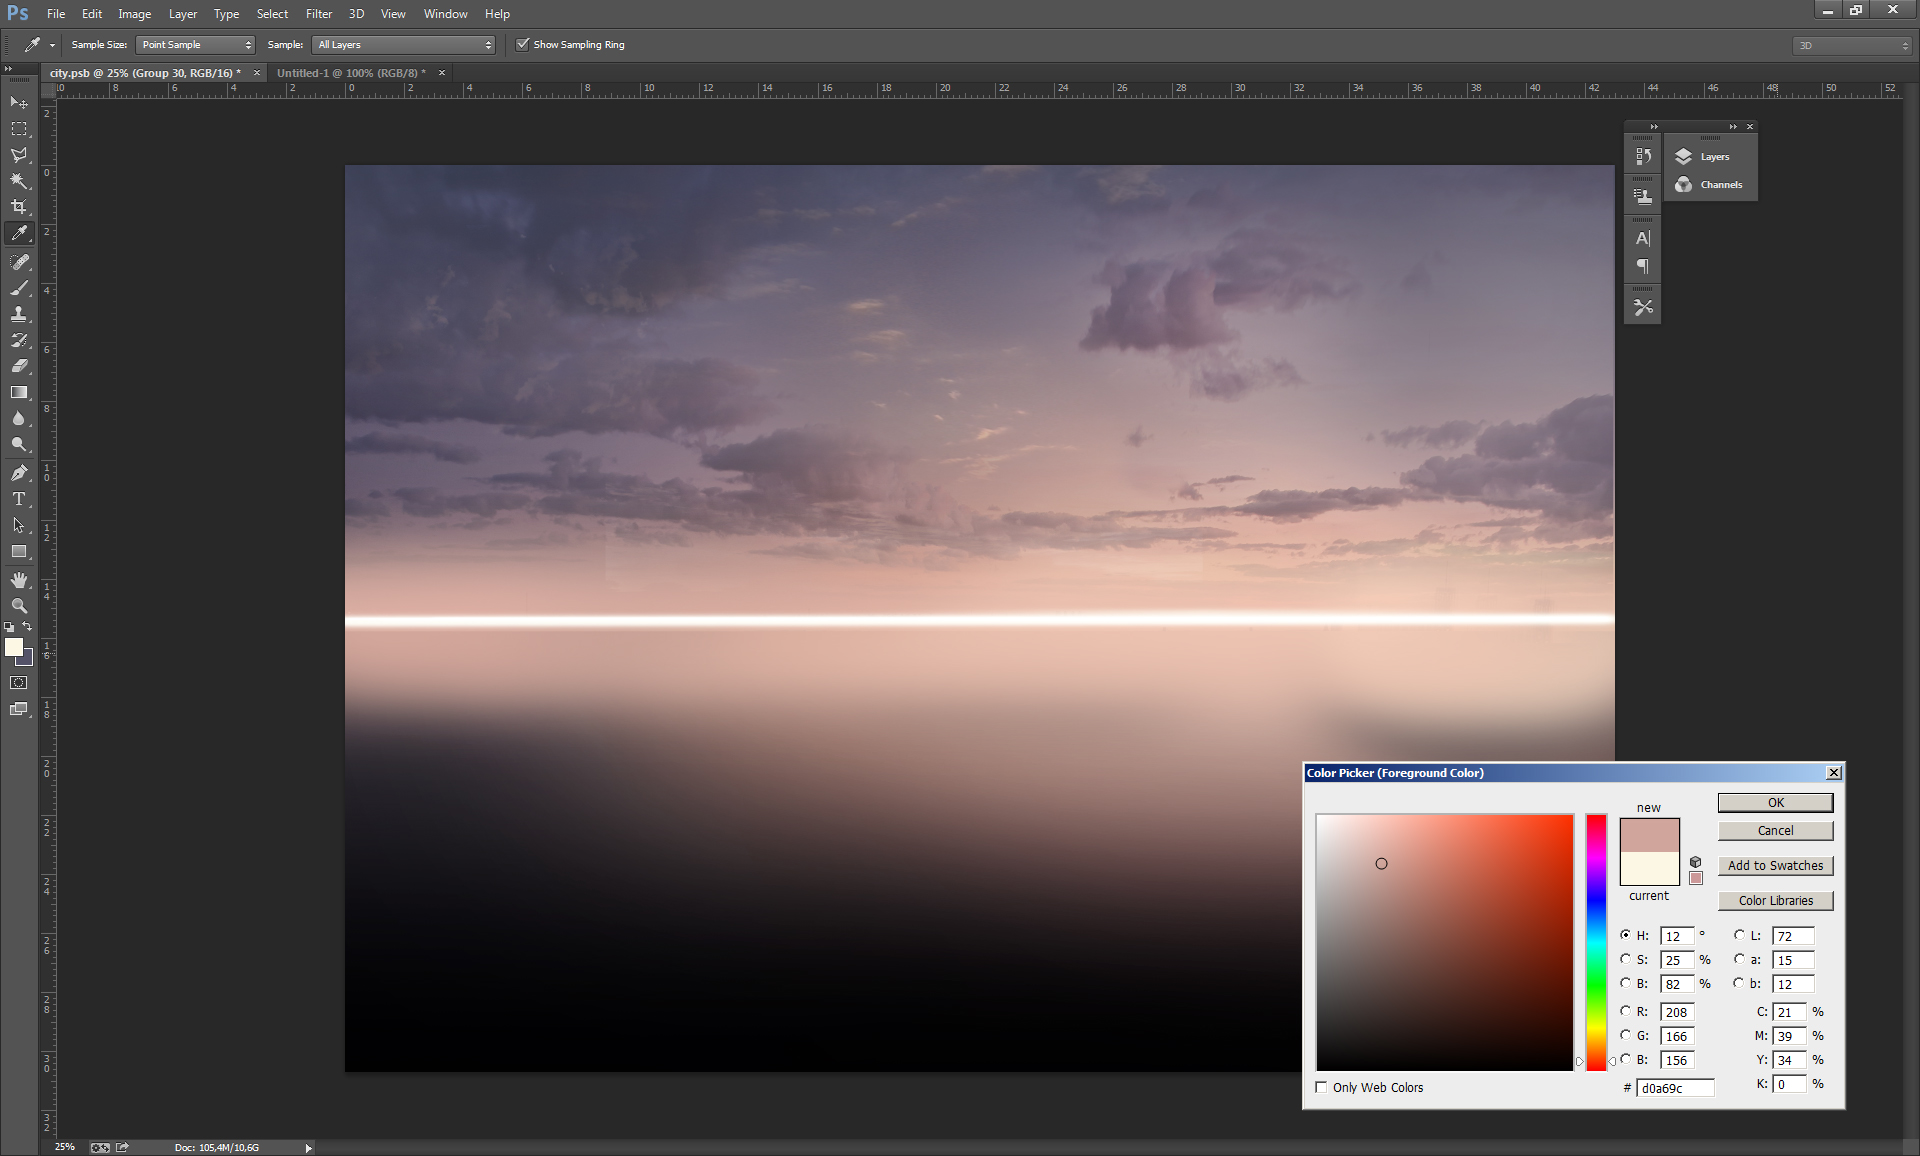This screenshot has width=1920, height=1156.
Task: Select the S saturation radio button
Action: coord(1625,959)
